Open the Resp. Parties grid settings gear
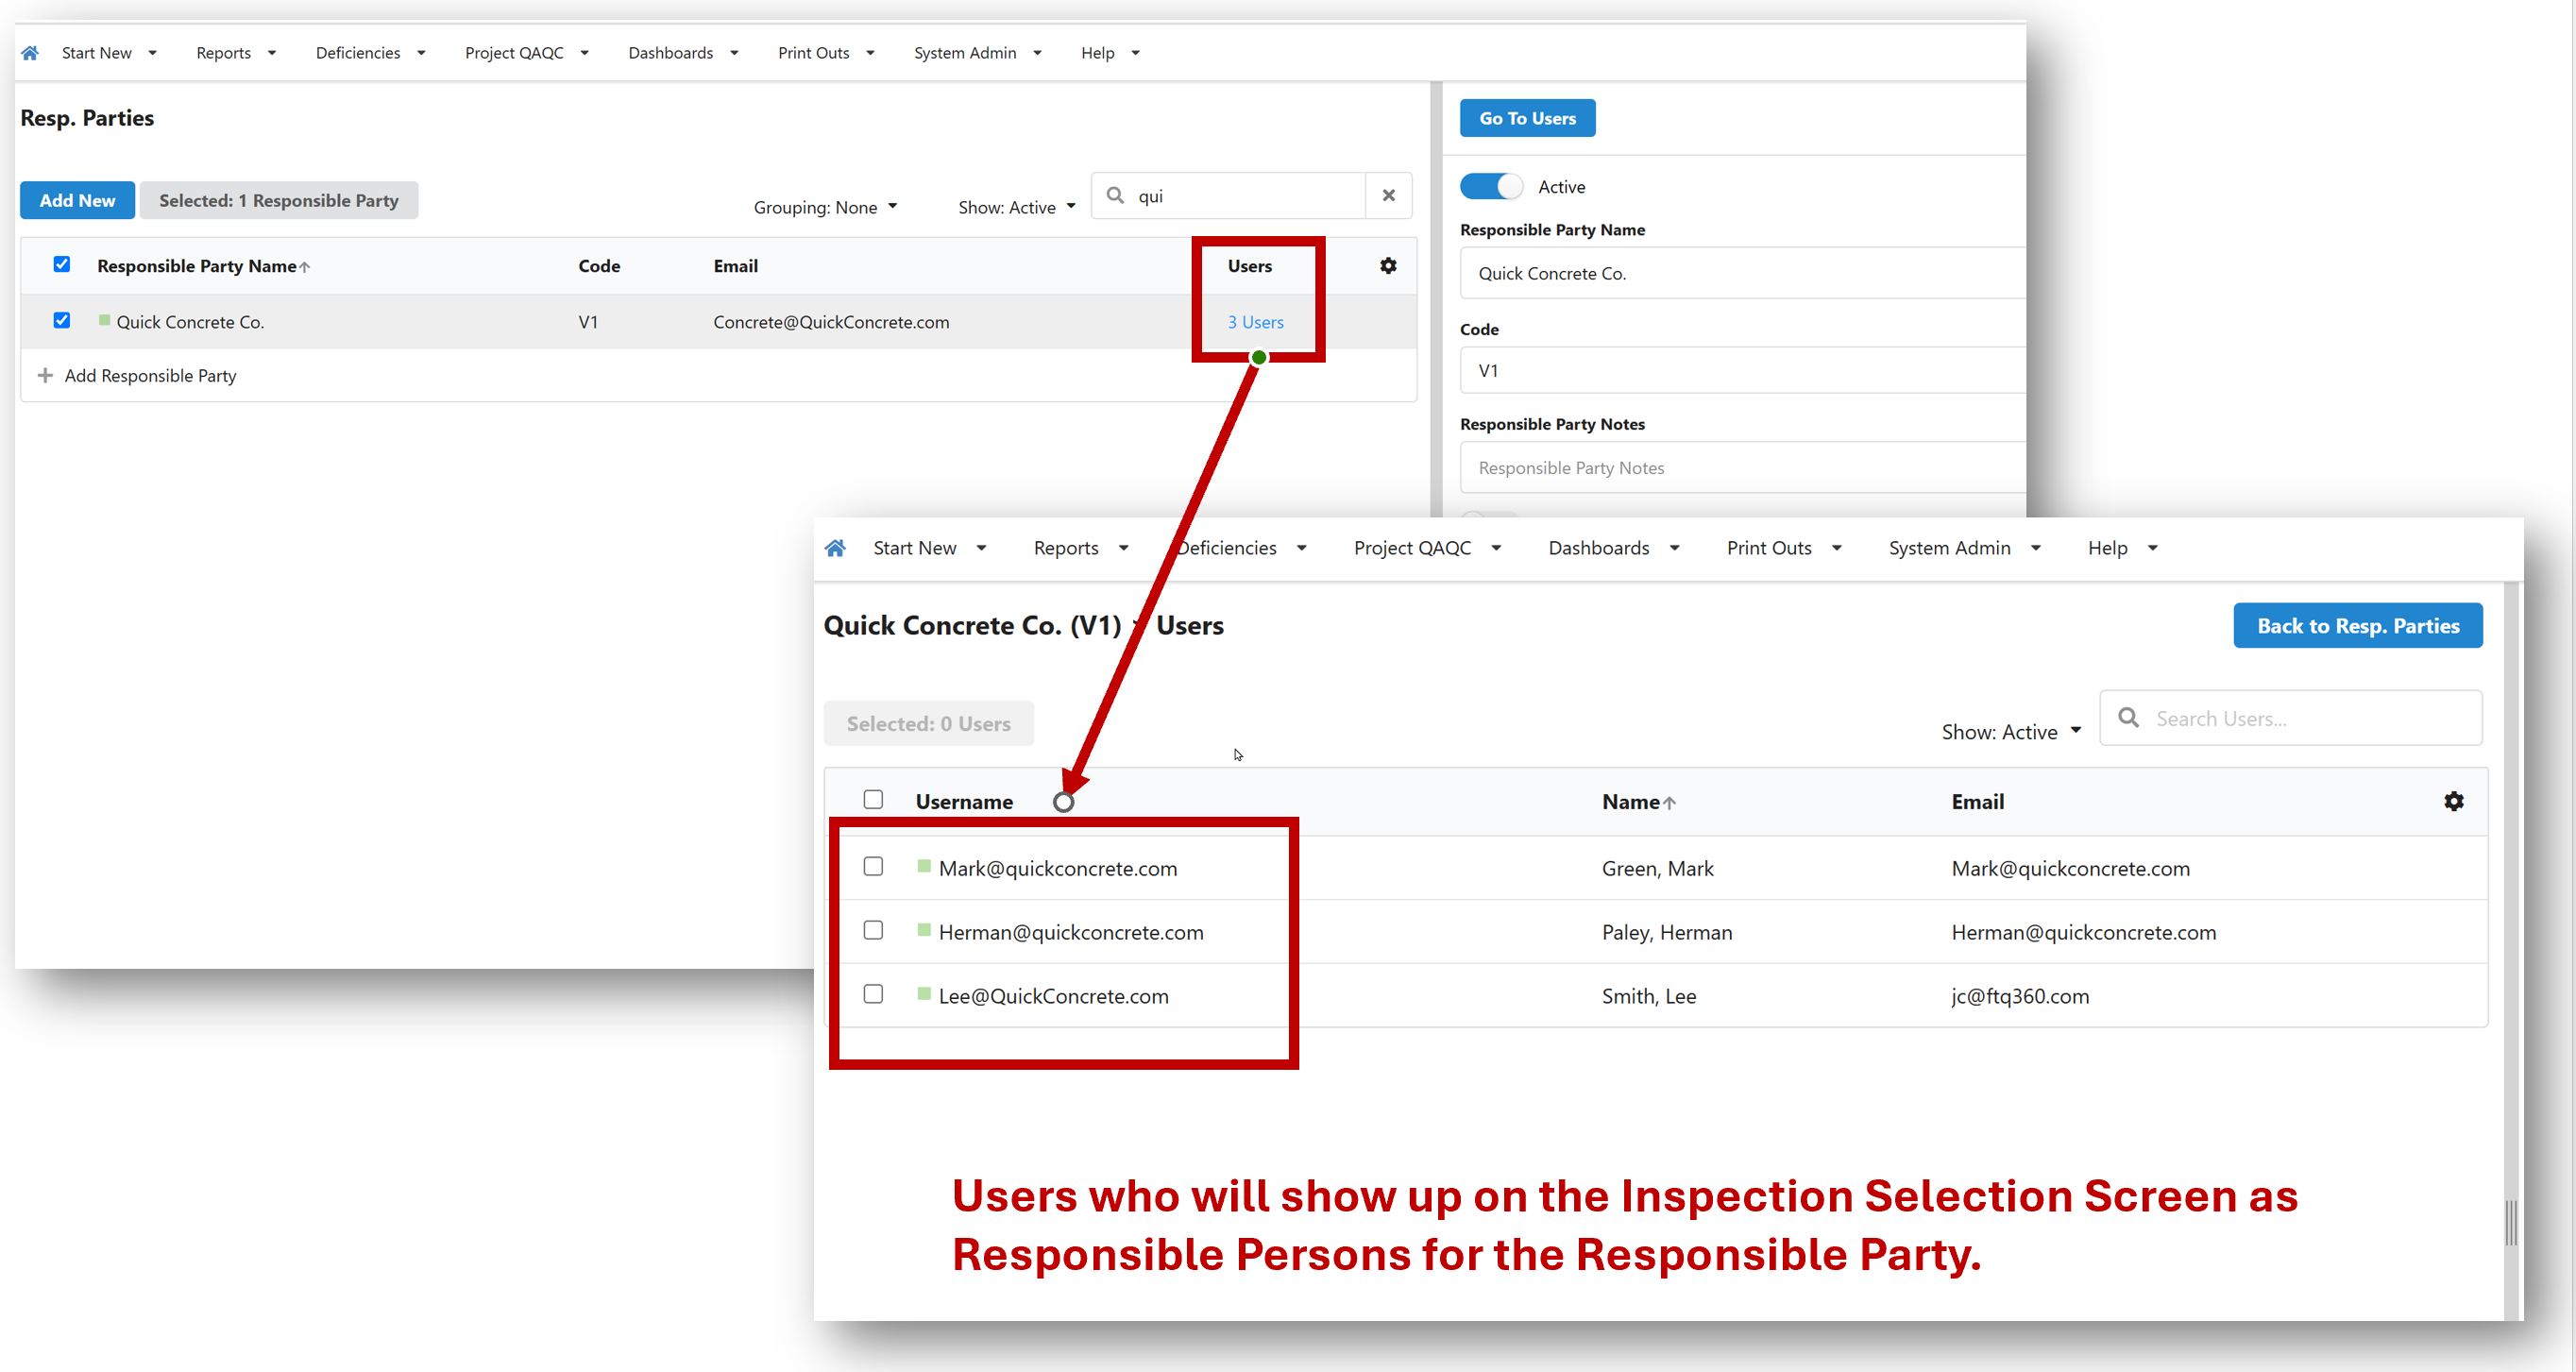This screenshot has height=1372, width=2576. 1388,266
